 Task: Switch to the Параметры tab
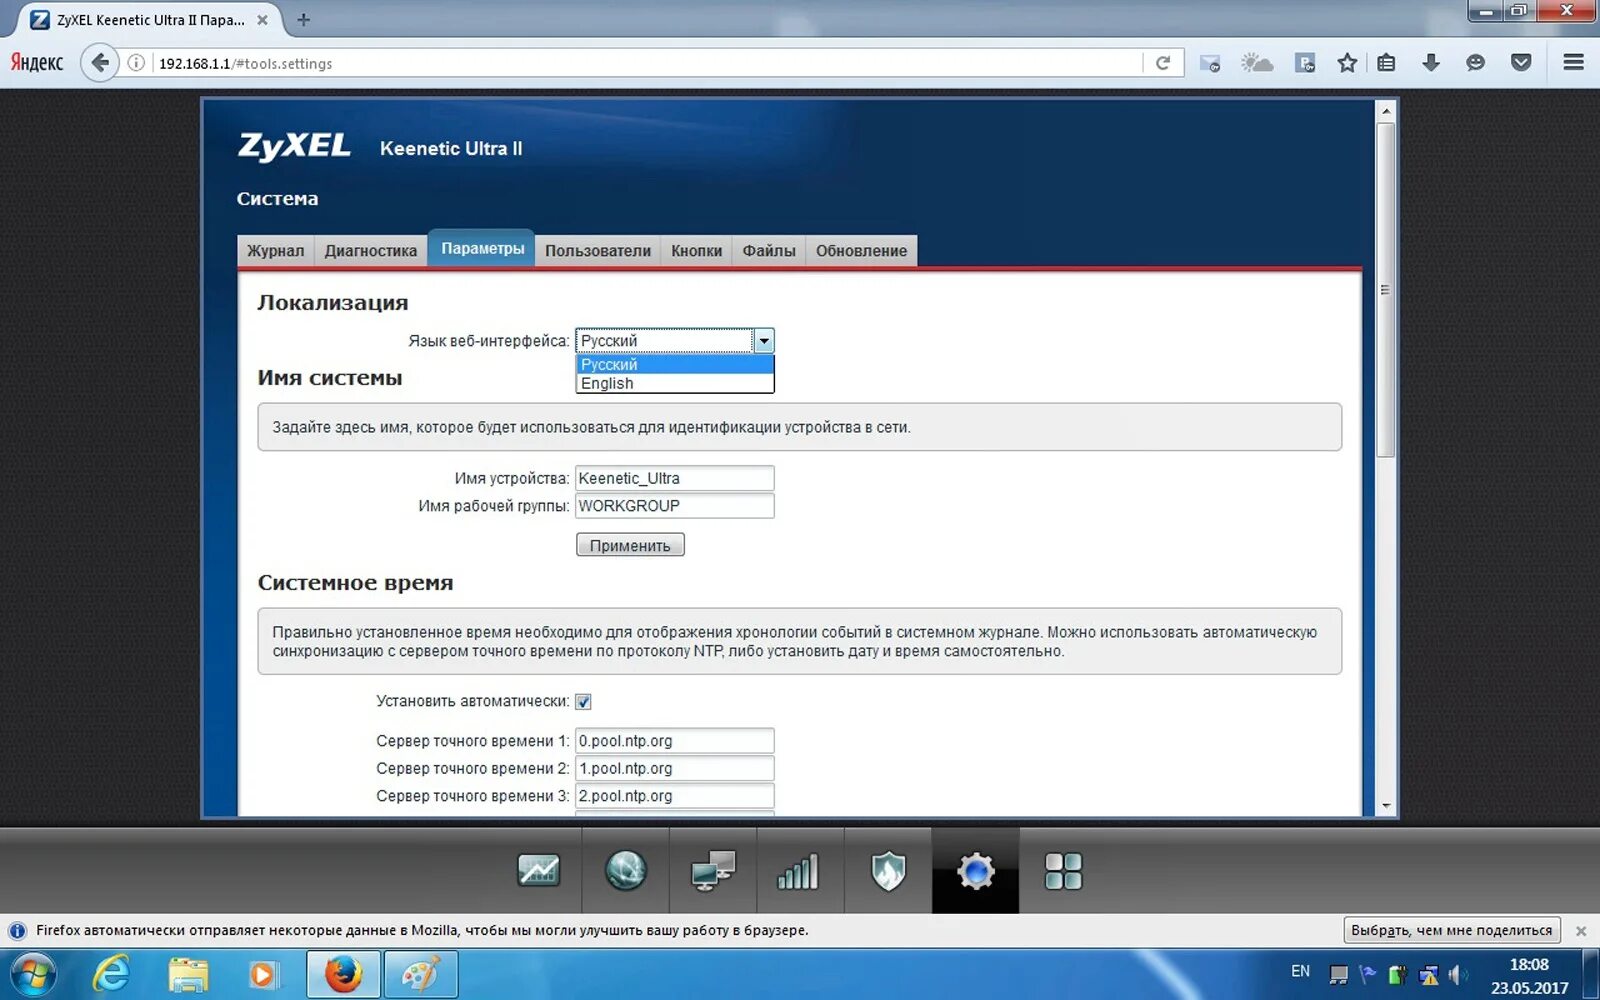pyautogui.click(x=482, y=248)
